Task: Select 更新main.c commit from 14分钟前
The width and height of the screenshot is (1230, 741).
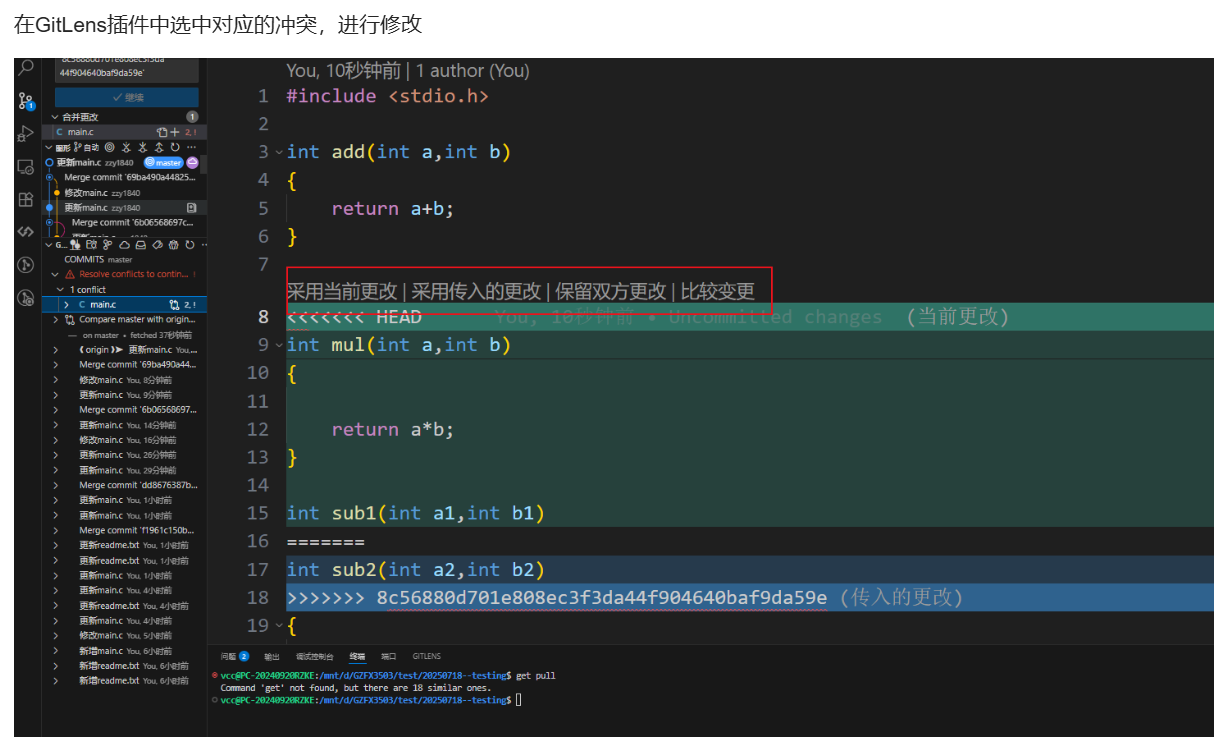Action: [128, 425]
